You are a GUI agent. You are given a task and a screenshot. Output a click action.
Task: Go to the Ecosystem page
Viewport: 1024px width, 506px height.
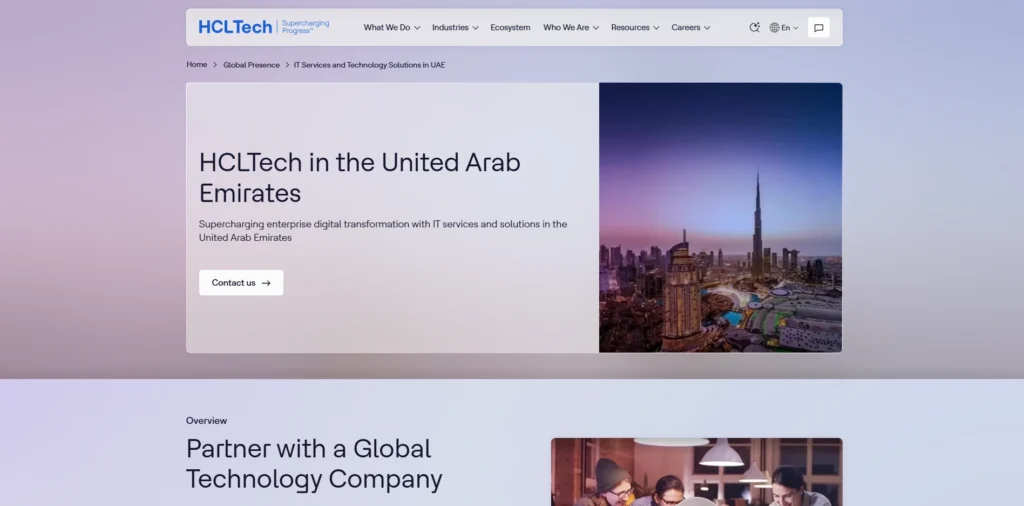point(510,27)
